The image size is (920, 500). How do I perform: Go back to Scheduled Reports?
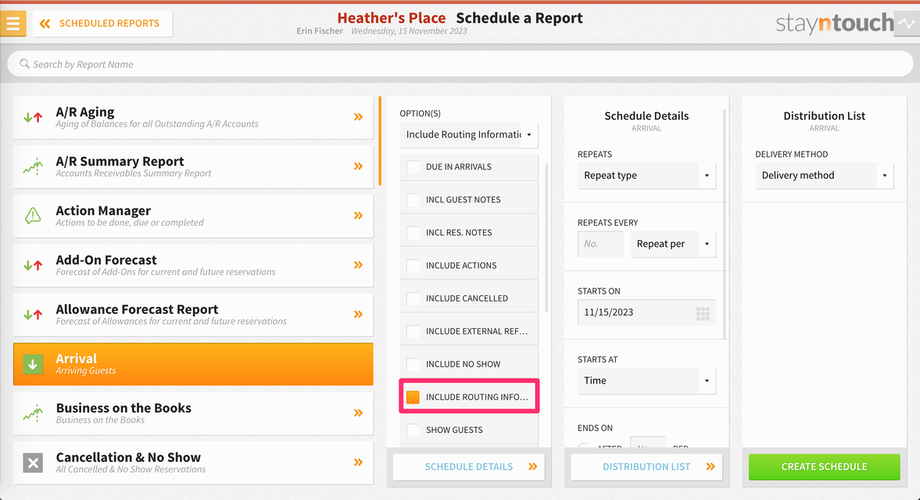point(103,23)
